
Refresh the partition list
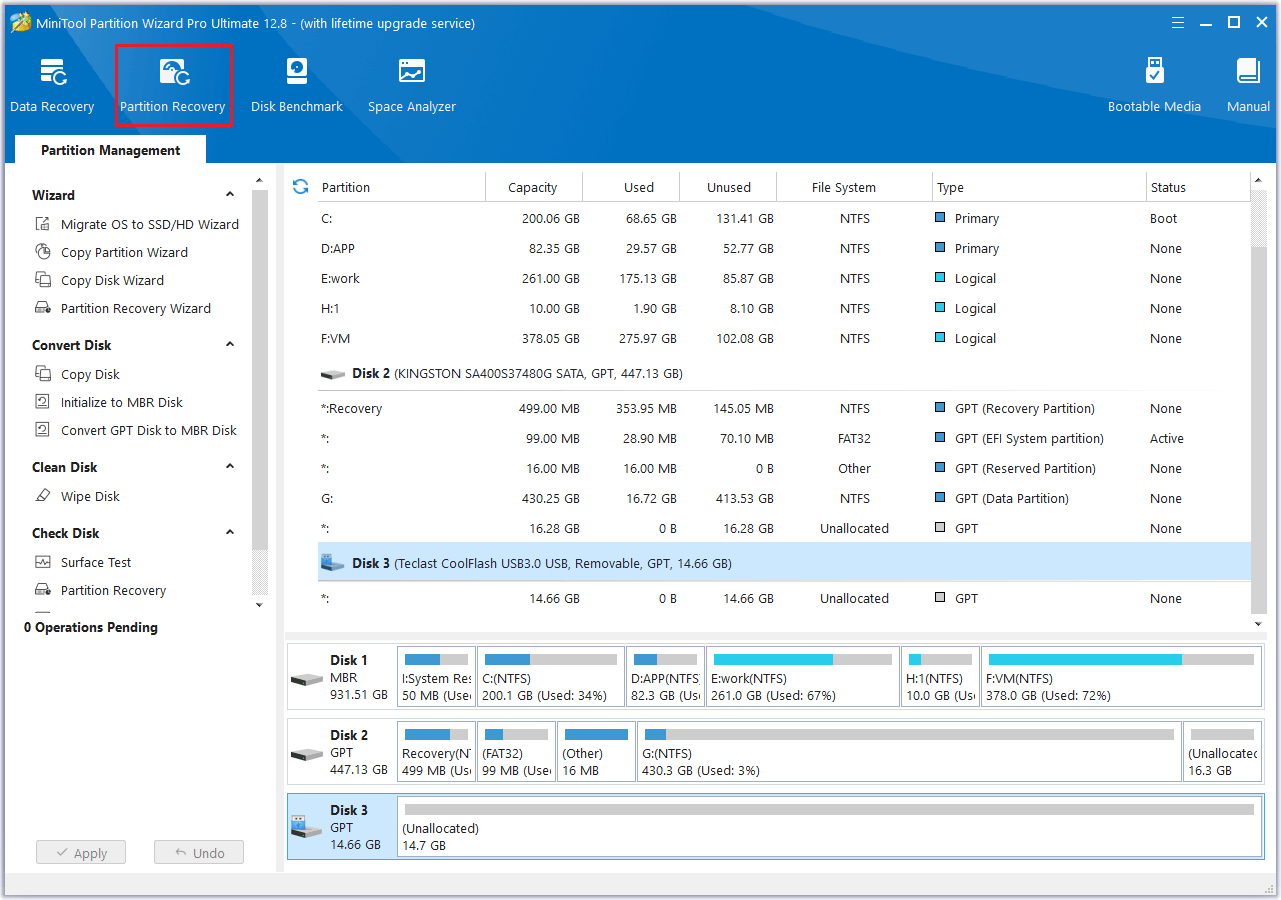[300, 187]
